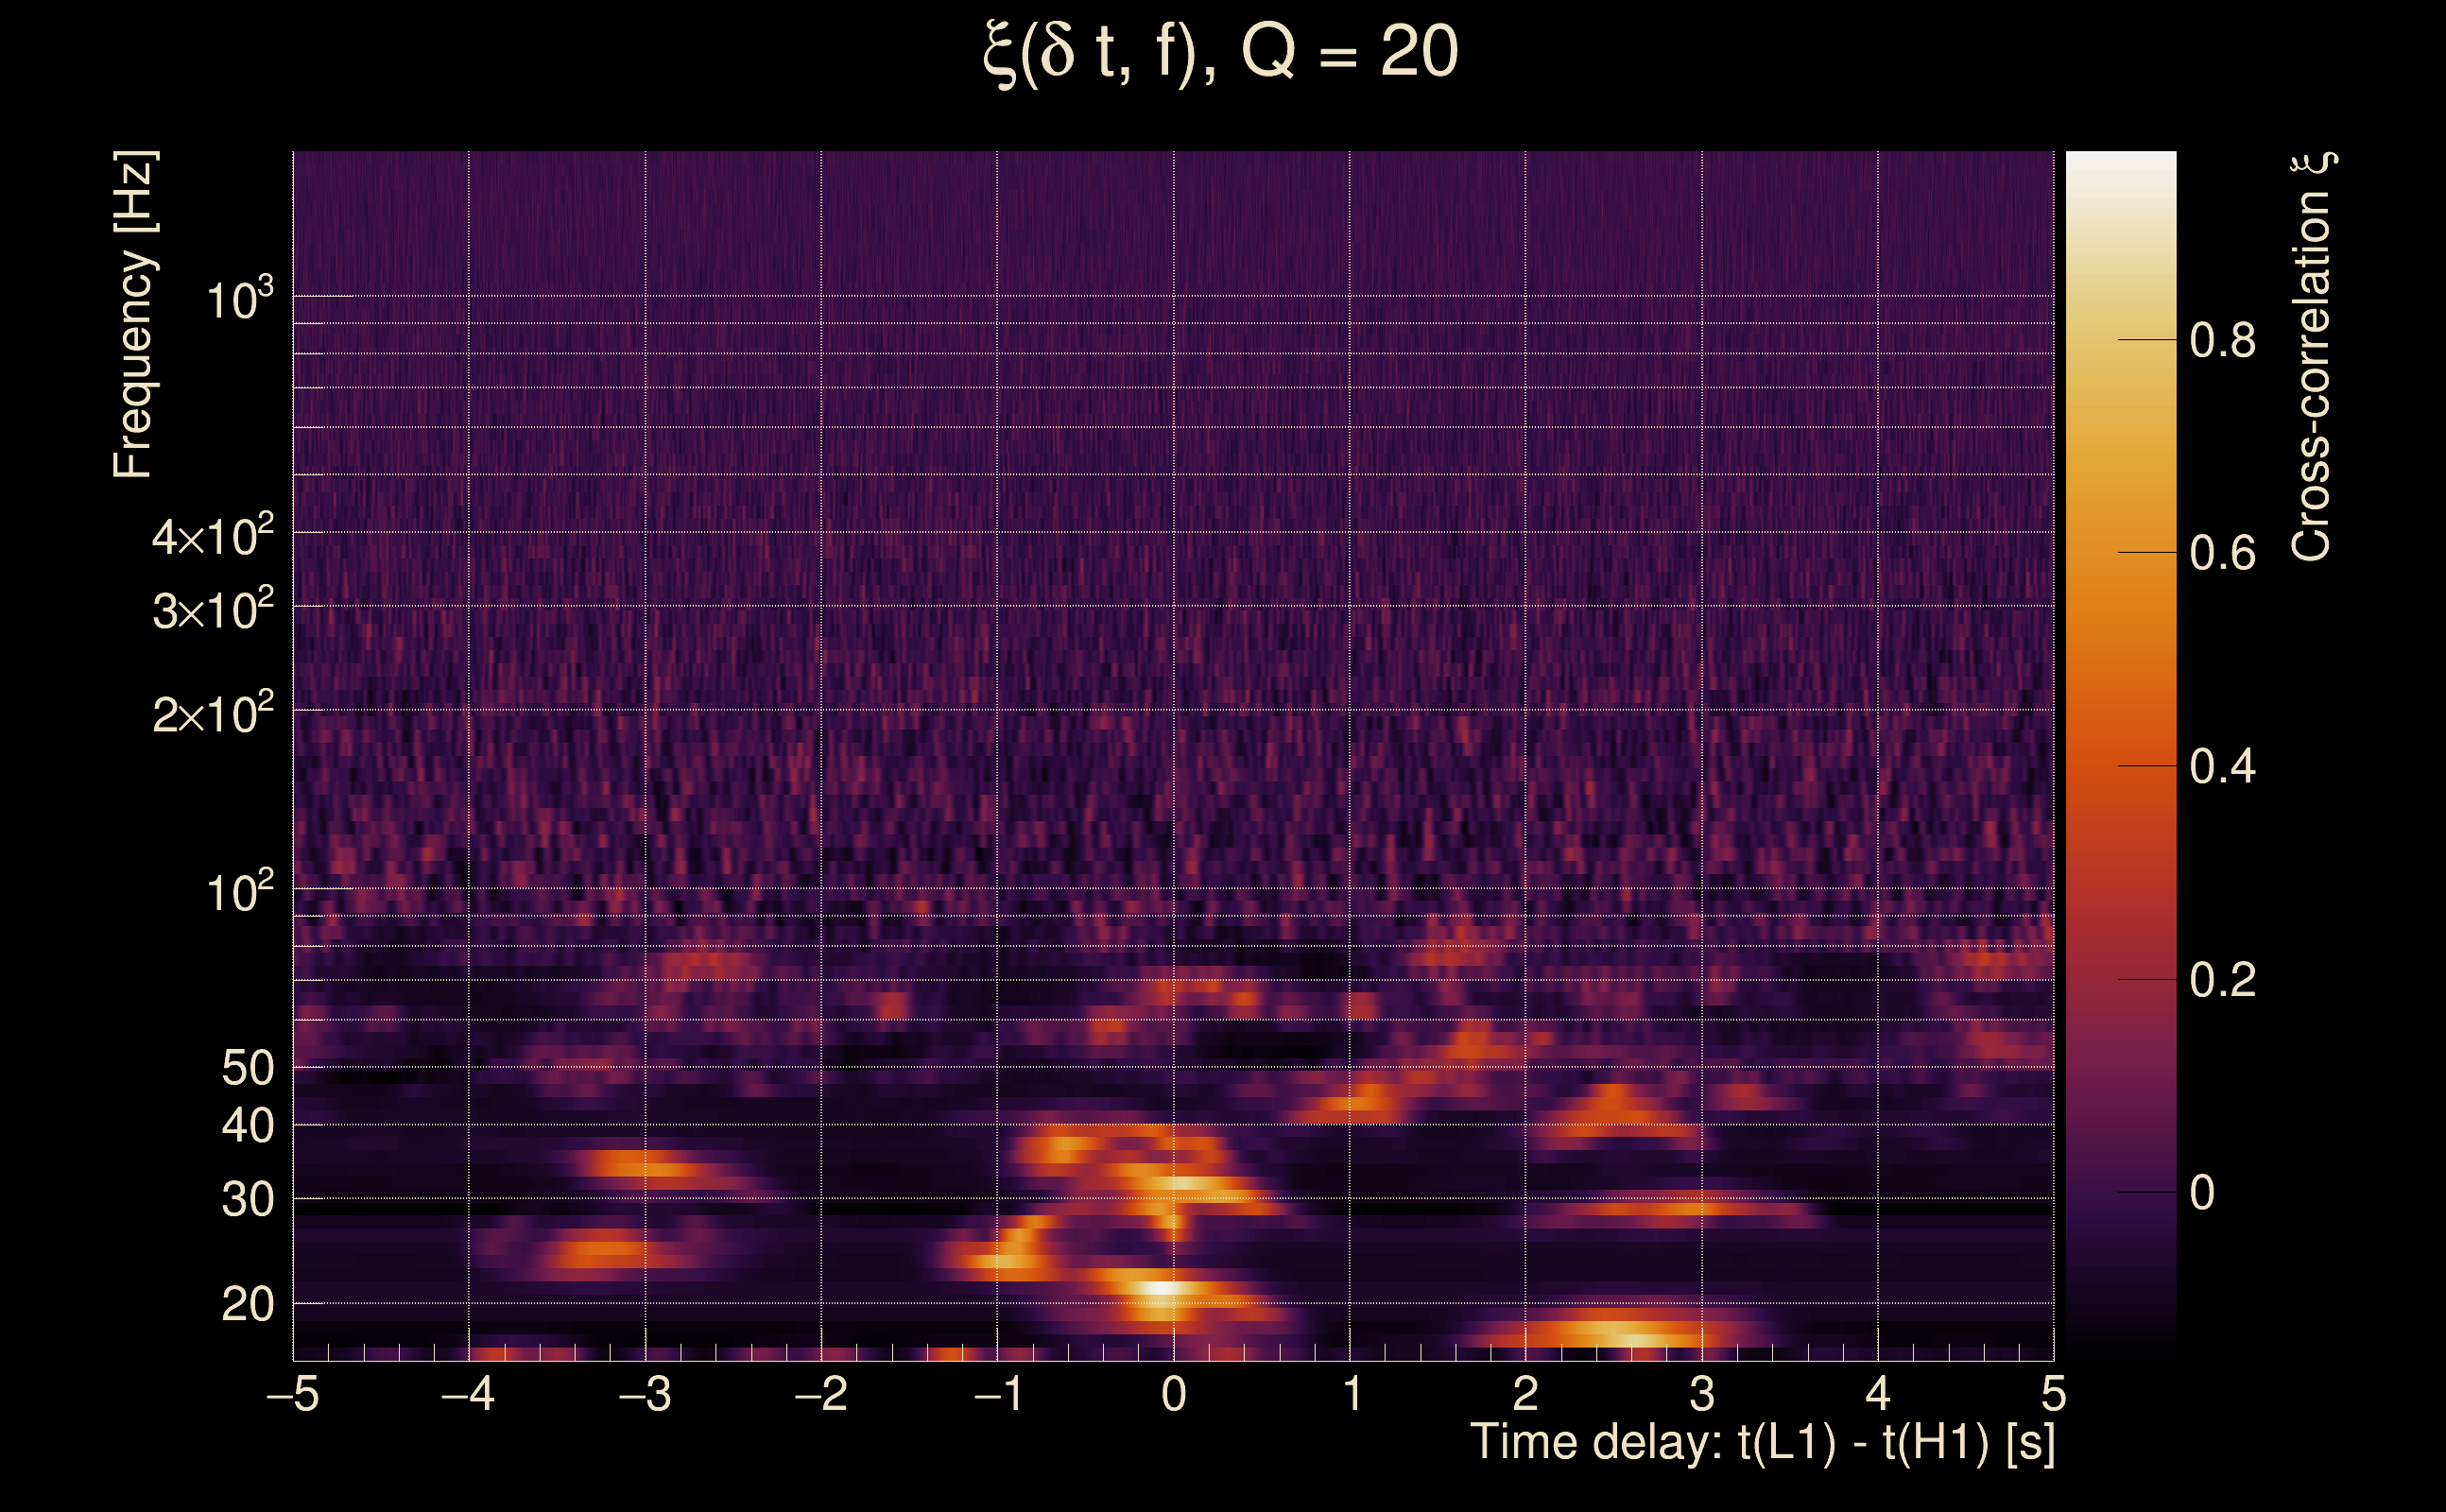Click the 0.2 colorbar tick label

[x=2222, y=980]
